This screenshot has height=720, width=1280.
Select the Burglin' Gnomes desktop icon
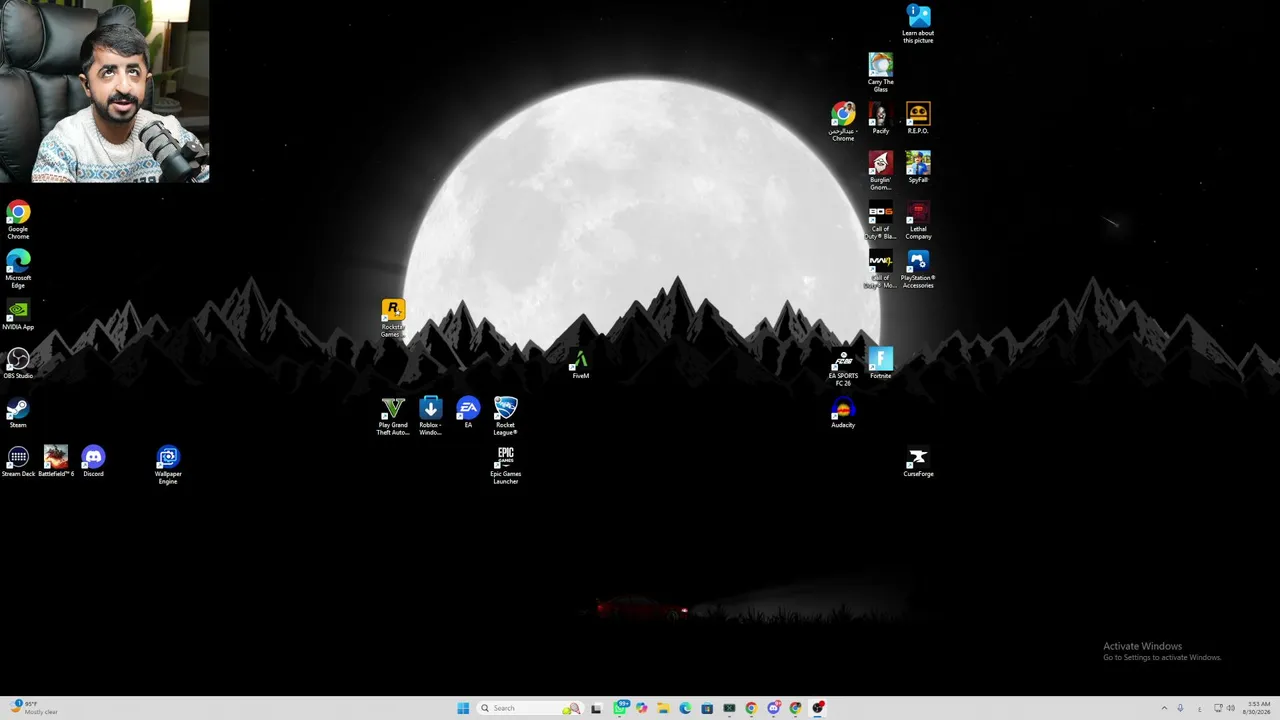click(x=881, y=171)
